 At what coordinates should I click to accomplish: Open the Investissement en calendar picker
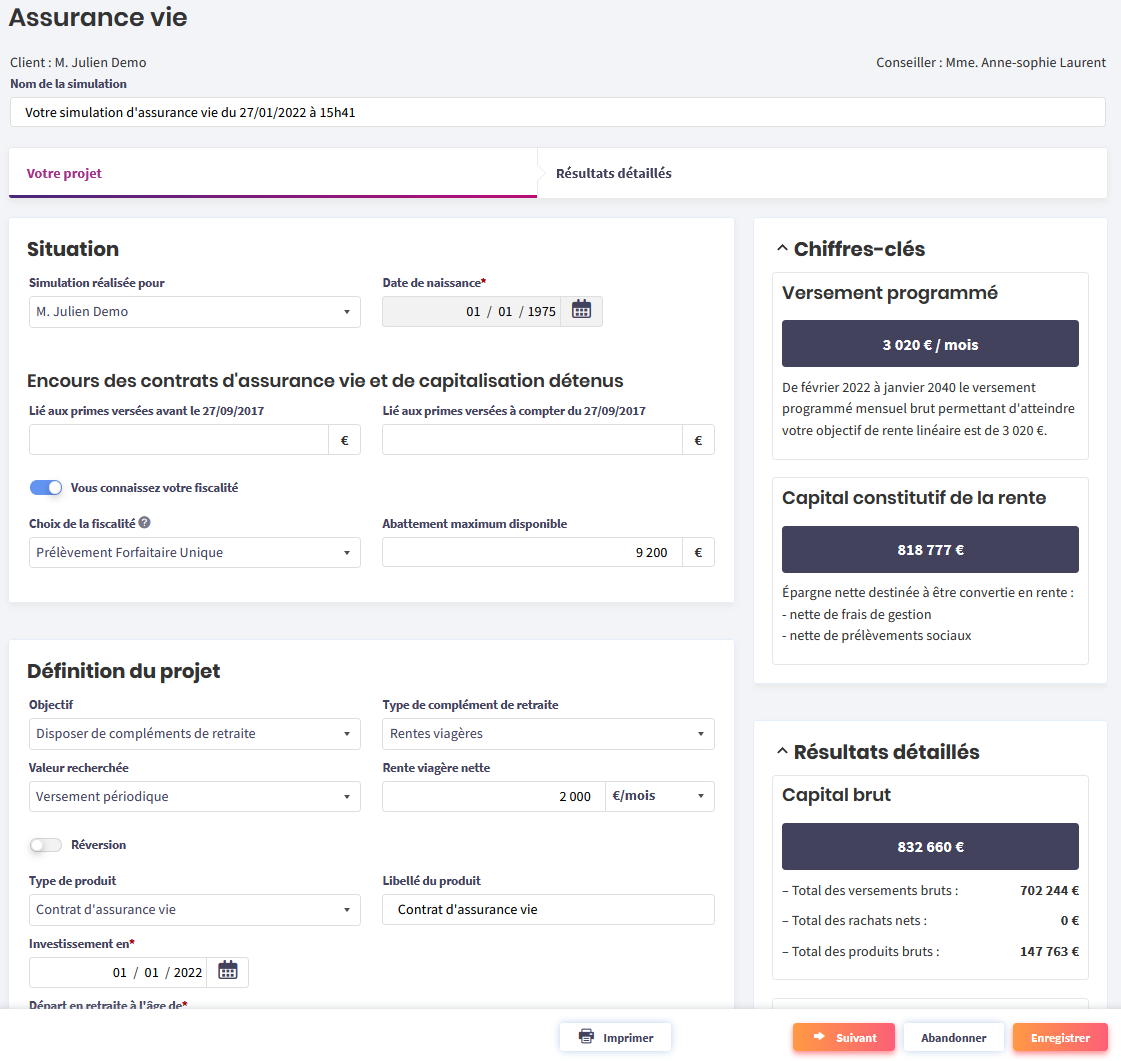227,972
